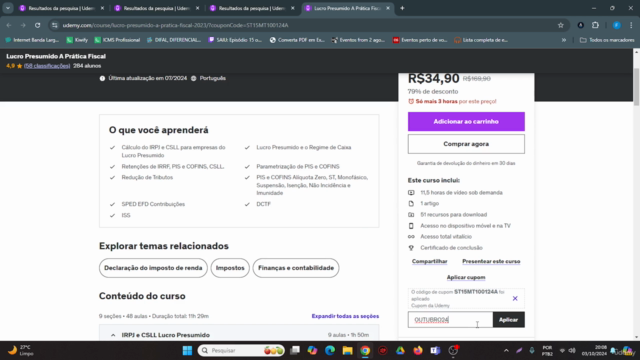Screen dimensions: 640x360
Task: Show hidden system tray icons
Action: [x=506, y=350]
